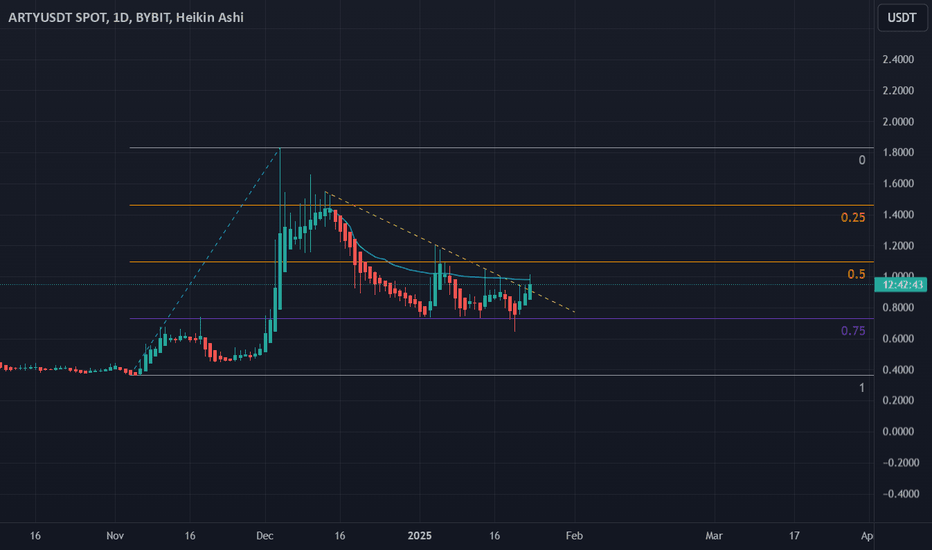Click the Mar date axis label
The image size is (932, 550).
coord(714,536)
